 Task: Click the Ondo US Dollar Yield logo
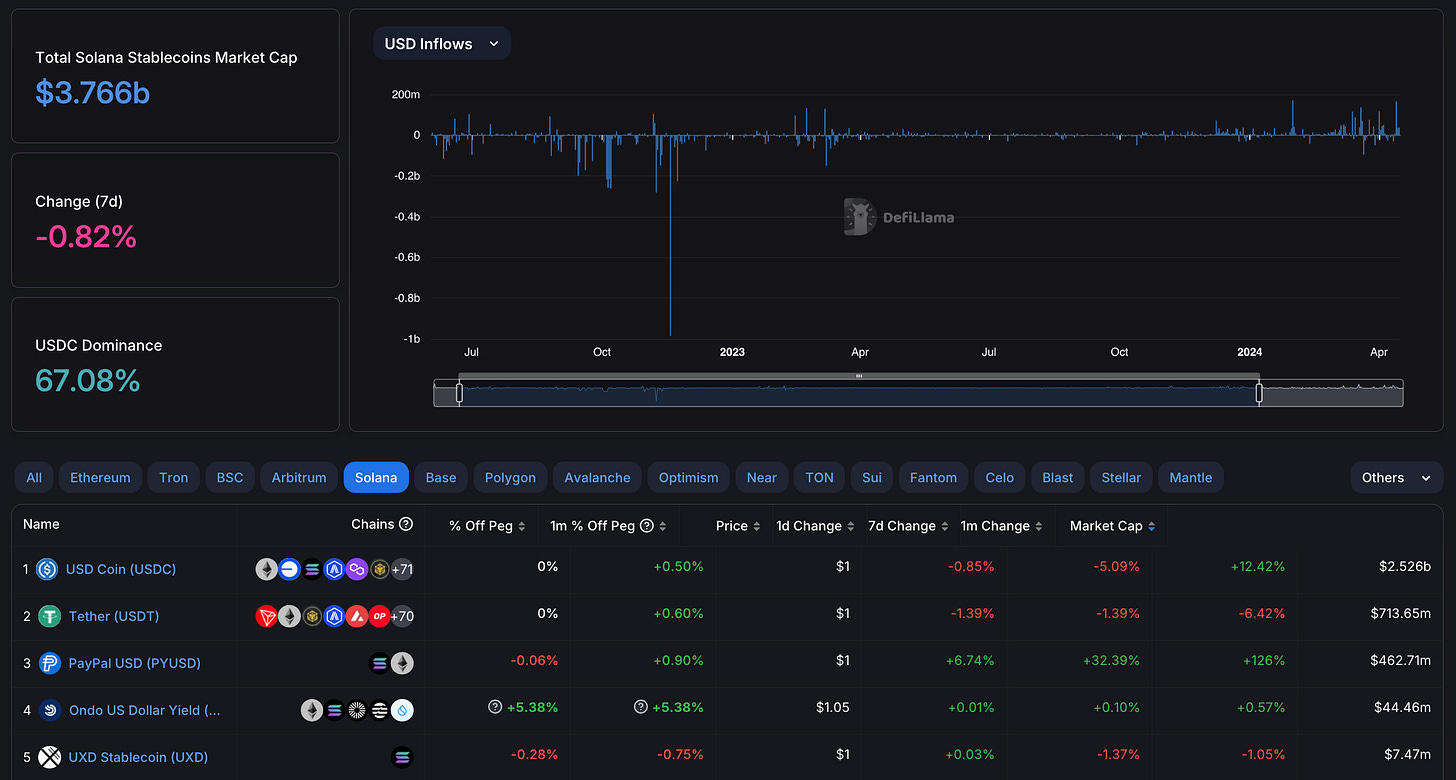(x=49, y=710)
